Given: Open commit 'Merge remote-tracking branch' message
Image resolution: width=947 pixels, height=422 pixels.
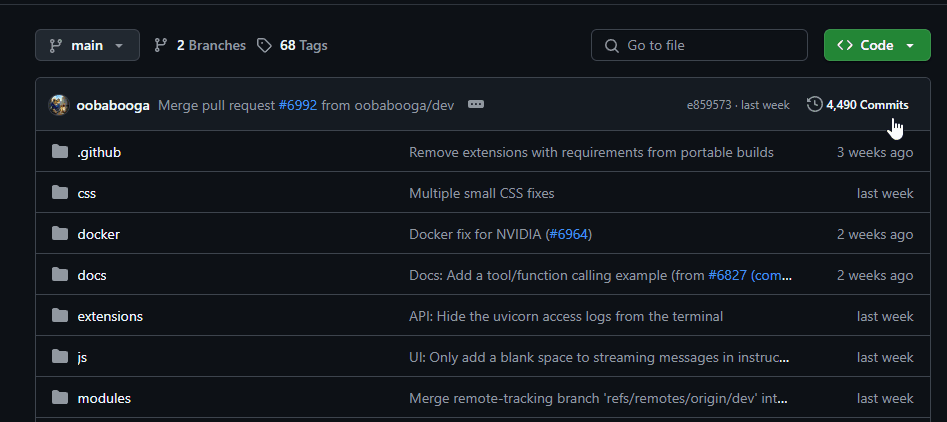Looking at the screenshot, I should point(599,398).
